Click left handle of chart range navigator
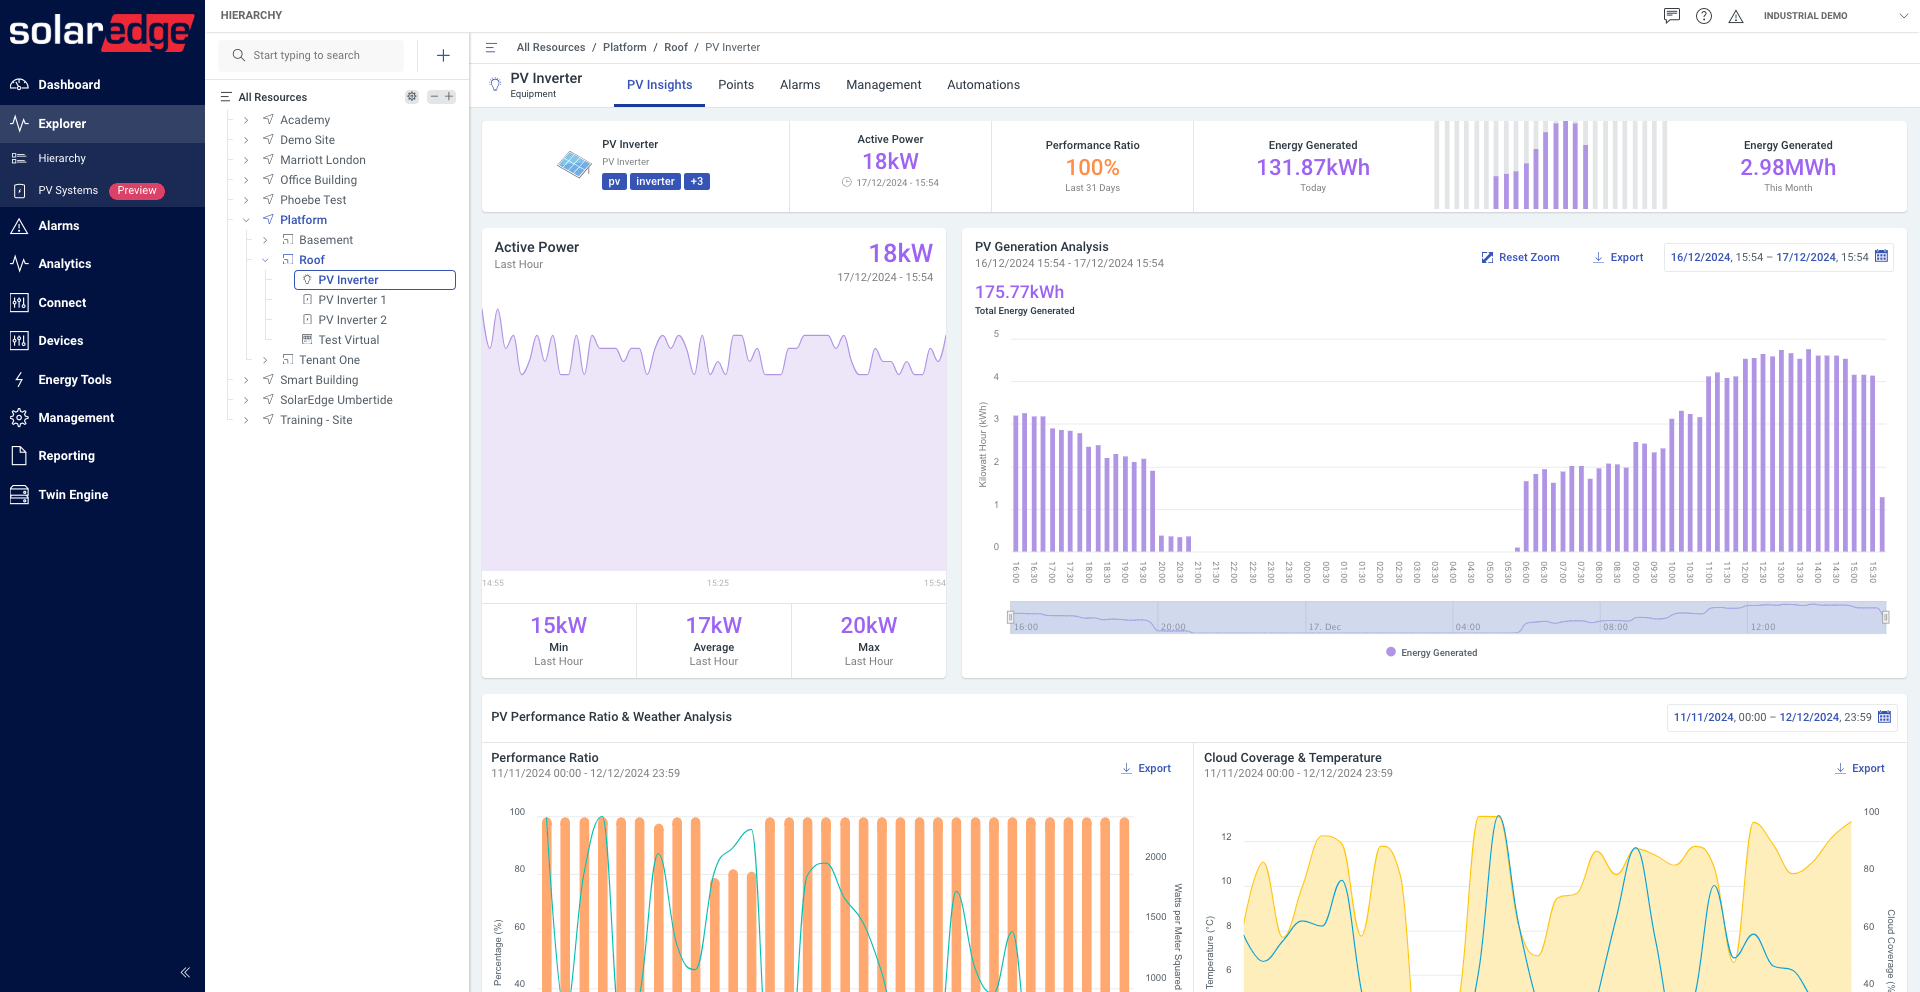 tap(1010, 618)
